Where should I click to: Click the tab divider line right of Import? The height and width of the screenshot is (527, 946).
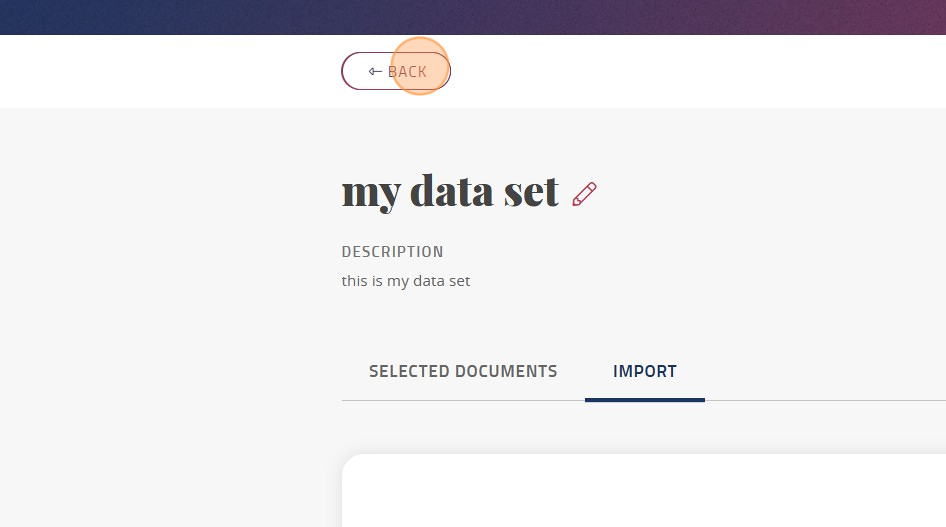(x=825, y=400)
